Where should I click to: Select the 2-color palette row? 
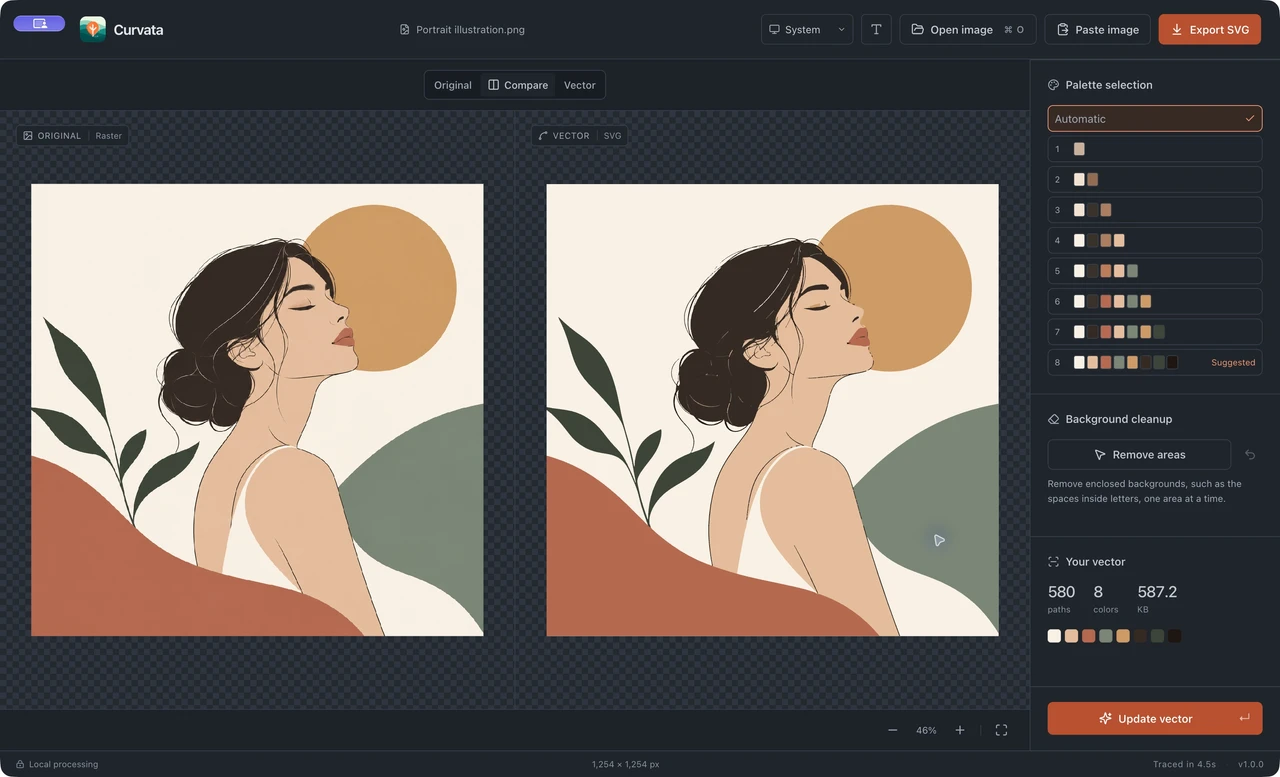click(x=1155, y=180)
